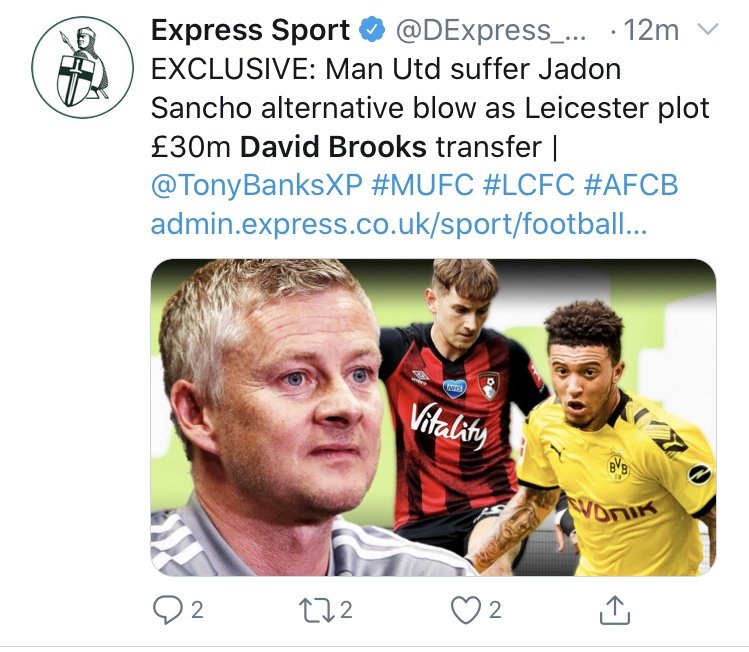This screenshot has height=652, width=749.
Task: Click the retweet count number
Action: (x=346, y=610)
